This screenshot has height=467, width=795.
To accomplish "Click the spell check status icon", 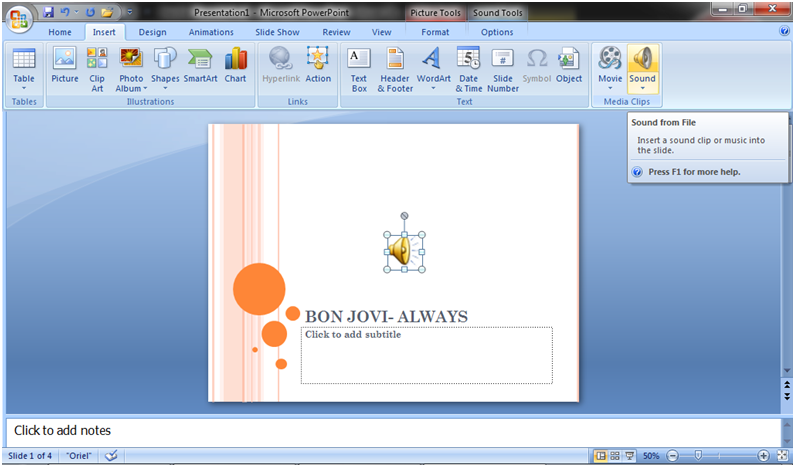I will 111,455.
